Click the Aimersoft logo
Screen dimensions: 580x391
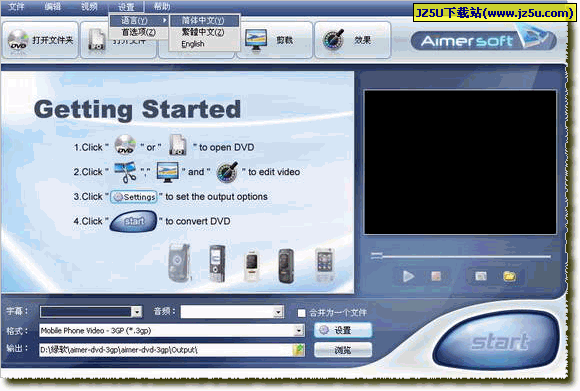484,40
